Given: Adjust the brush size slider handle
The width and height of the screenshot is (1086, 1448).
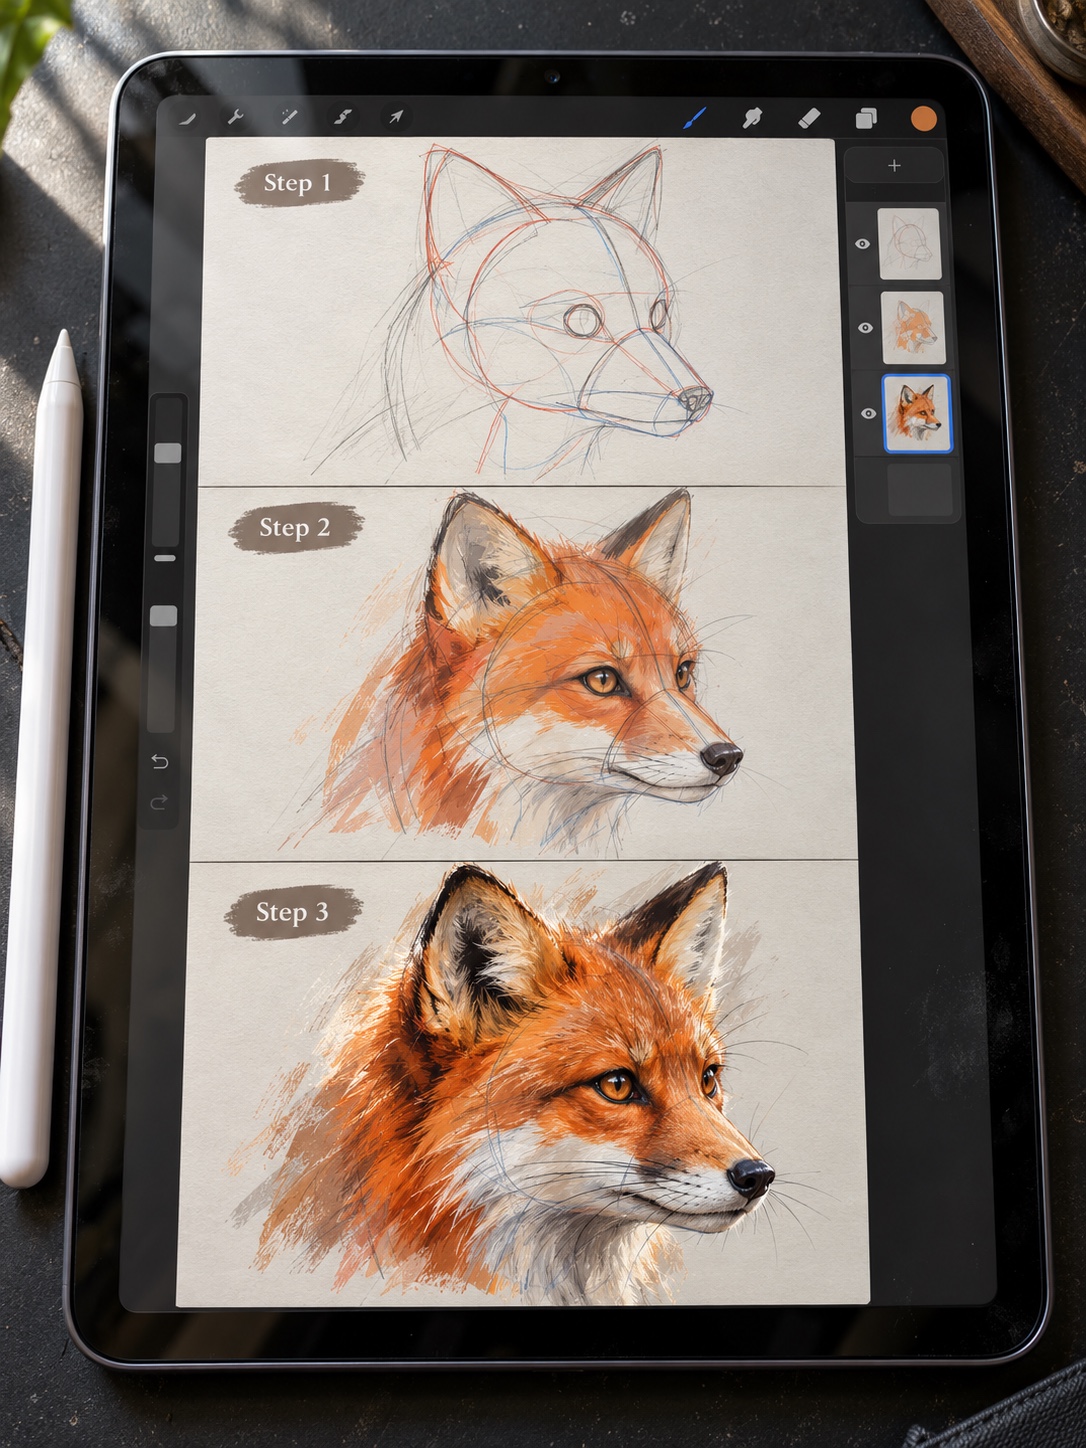Looking at the screenshot, I should click(168, 453).
